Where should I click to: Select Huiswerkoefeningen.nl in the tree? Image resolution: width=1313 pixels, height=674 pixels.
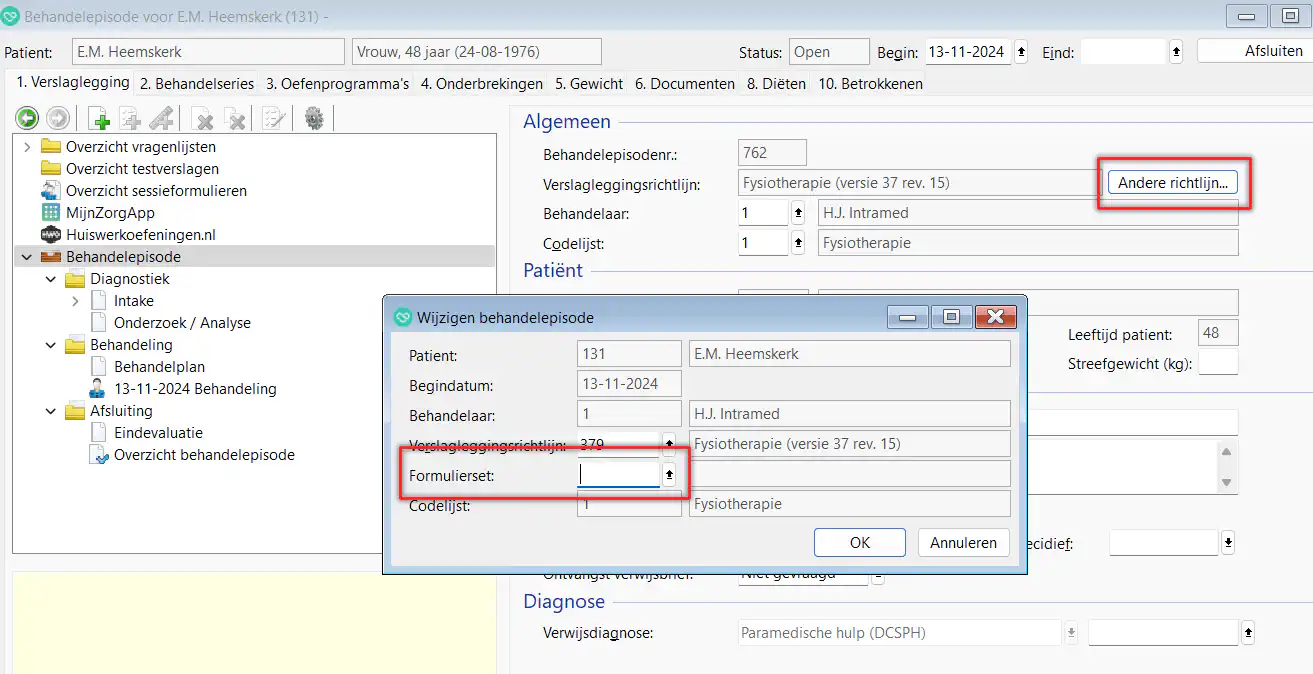tap(141, 235)
